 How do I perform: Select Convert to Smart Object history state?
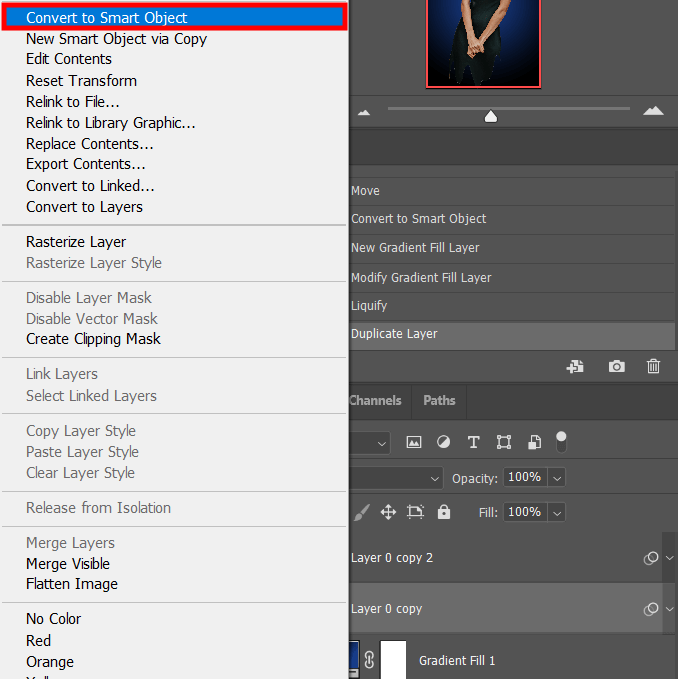[x=513, y=219]
